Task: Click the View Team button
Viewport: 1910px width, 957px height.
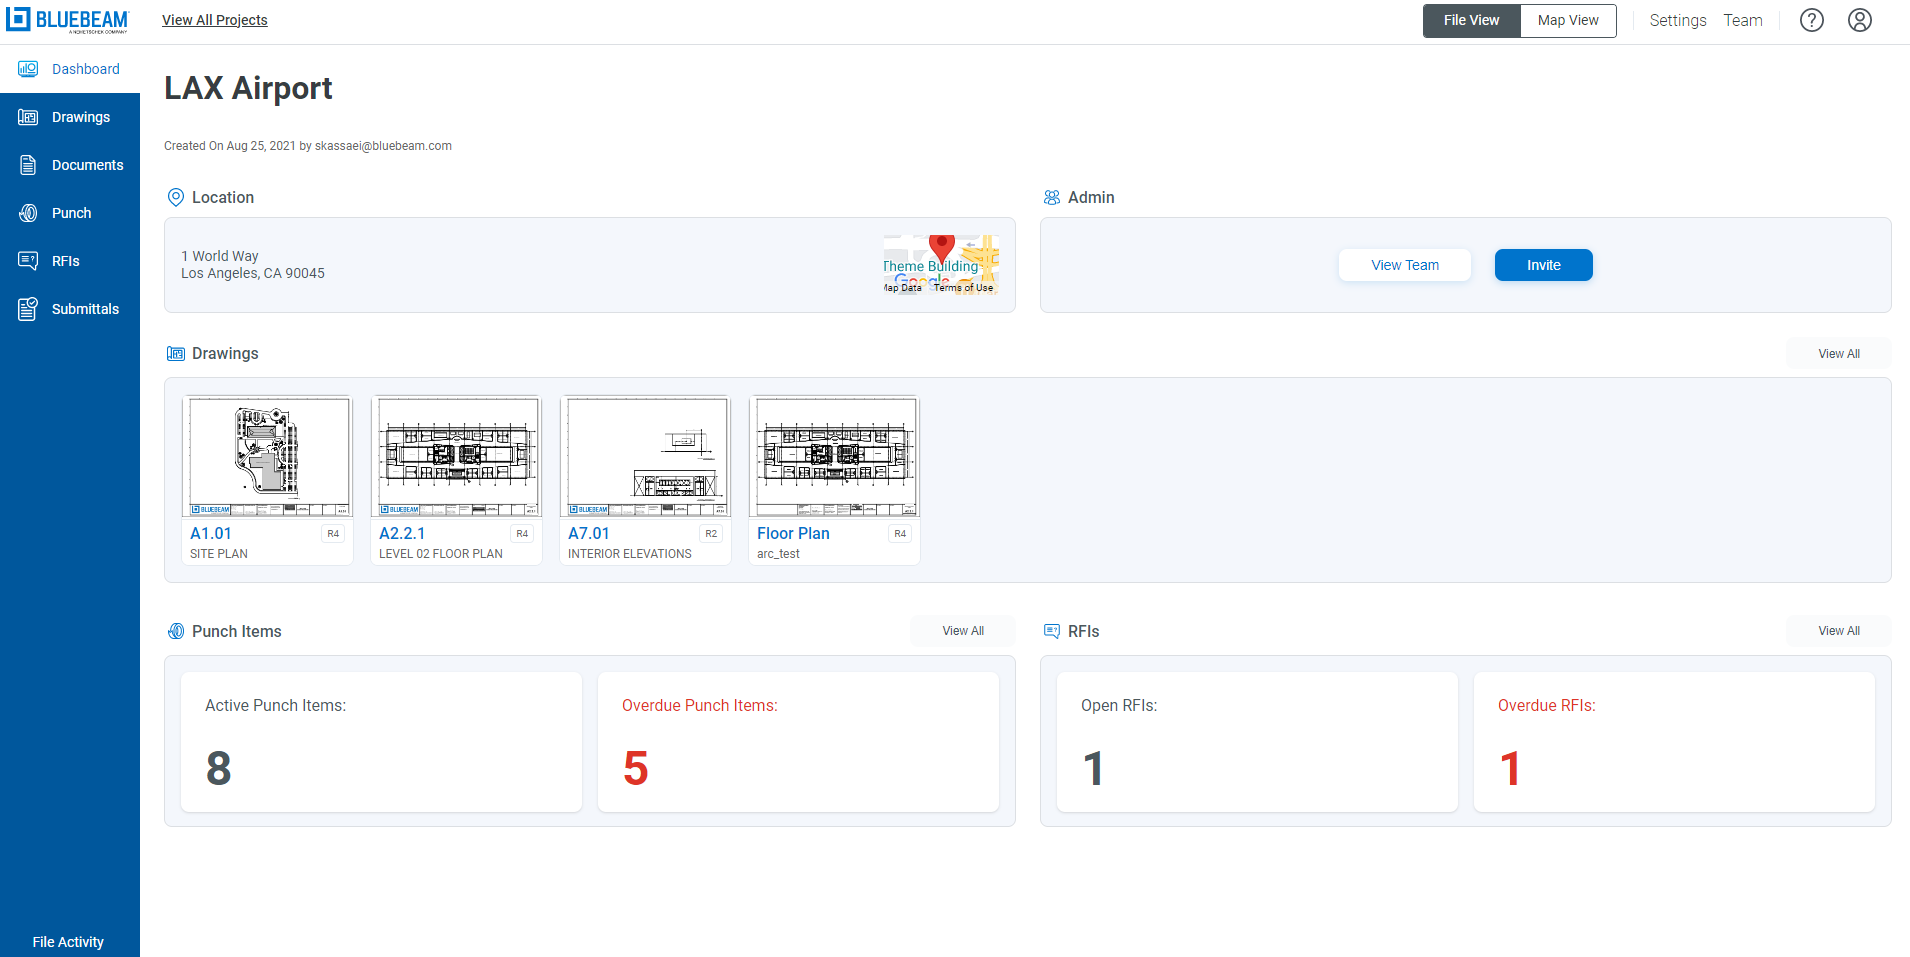Action: coord(1405,265)
